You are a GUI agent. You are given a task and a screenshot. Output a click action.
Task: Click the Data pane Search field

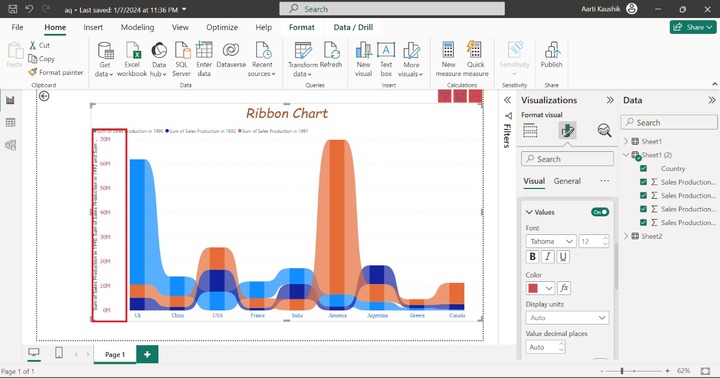[669, 122]
